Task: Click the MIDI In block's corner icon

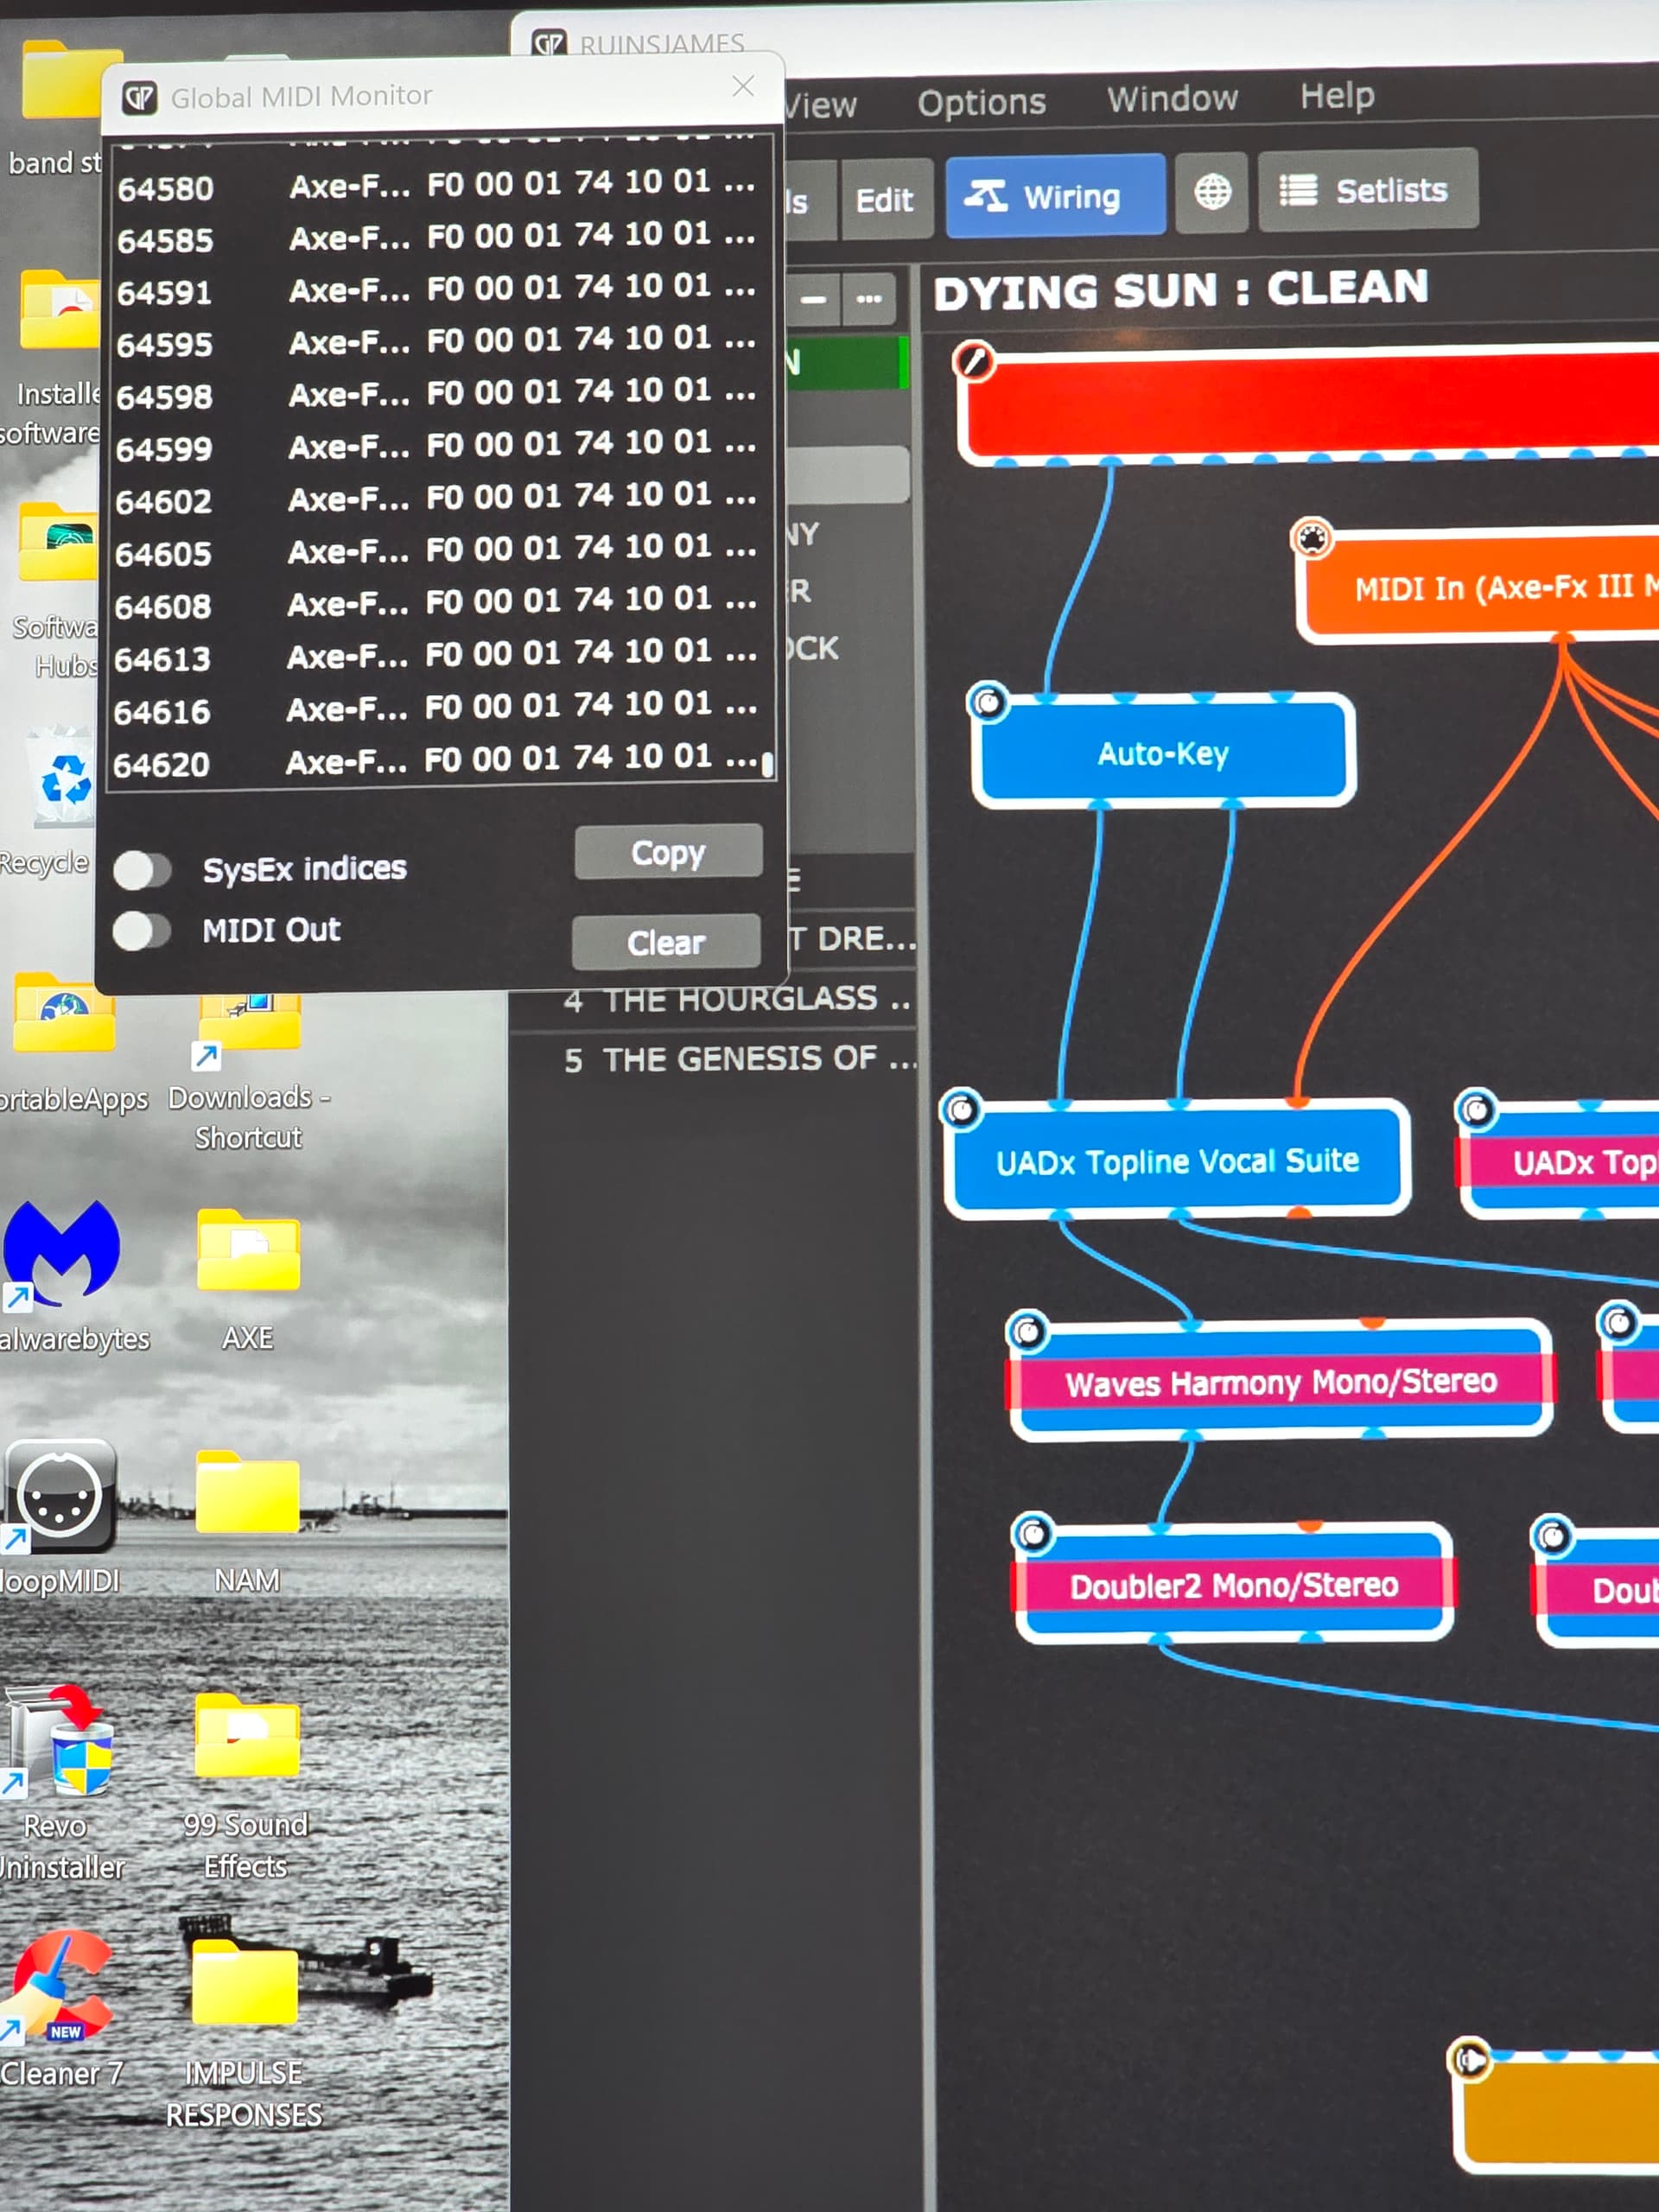Action: click(1312, 539)
